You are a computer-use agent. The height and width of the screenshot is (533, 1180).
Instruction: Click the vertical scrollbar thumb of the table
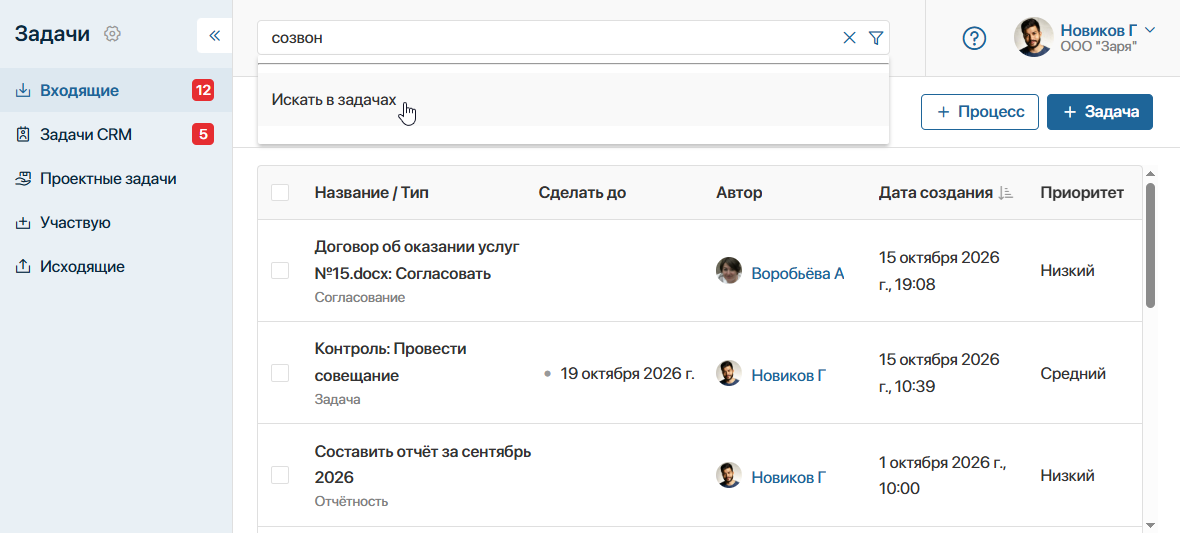(x=1150, y=244)
